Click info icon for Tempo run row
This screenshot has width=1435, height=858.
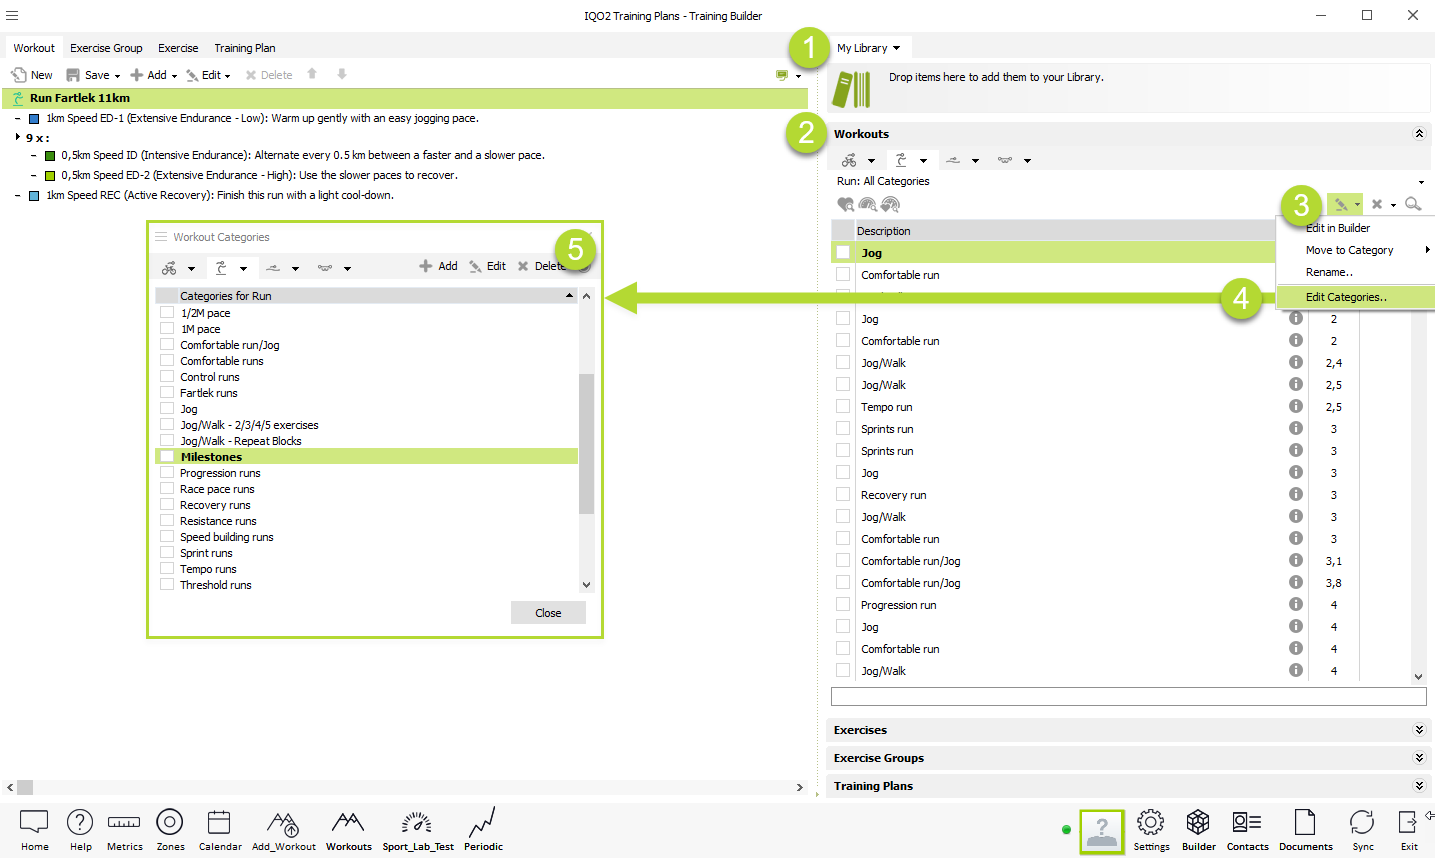(x=1296, y=407)
